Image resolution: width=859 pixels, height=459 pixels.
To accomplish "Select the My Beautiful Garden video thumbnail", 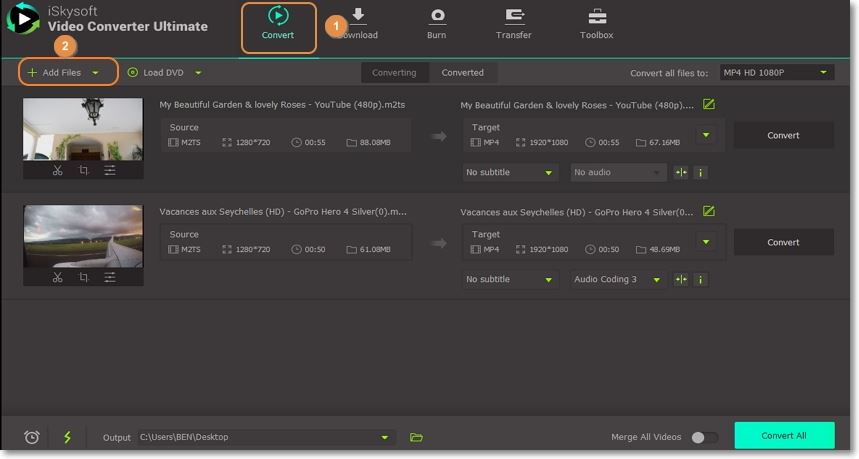I will click(x=83, y=129).
